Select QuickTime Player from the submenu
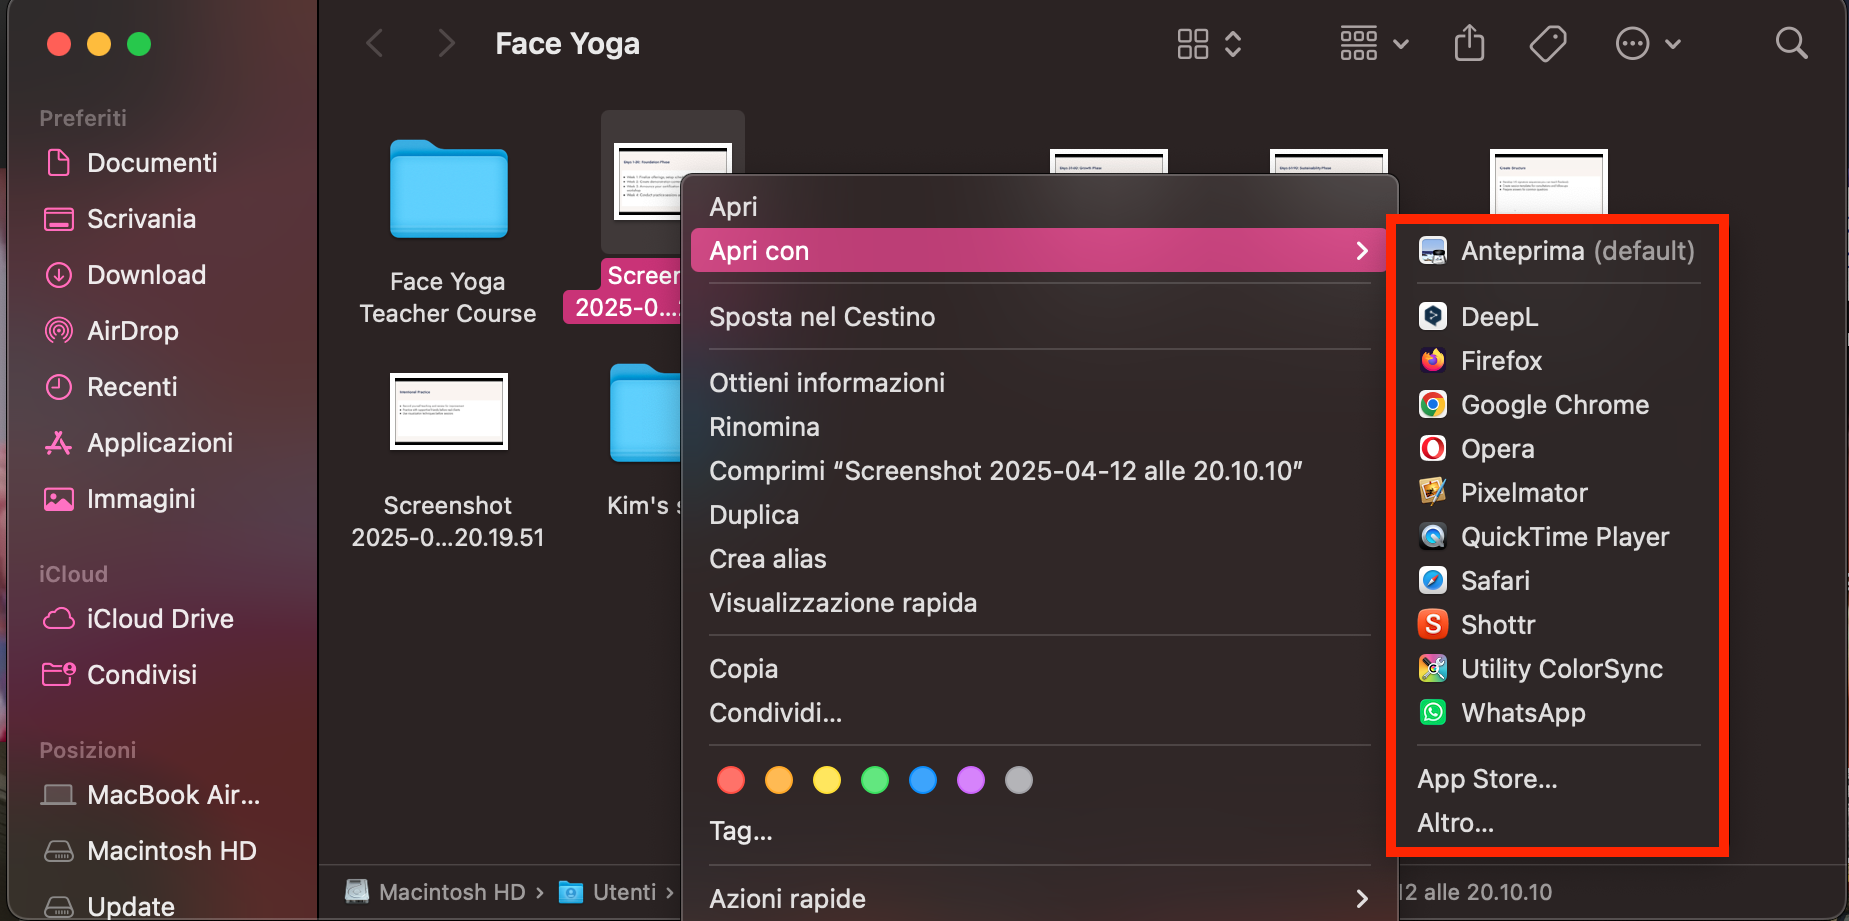 coord(1565,536)
